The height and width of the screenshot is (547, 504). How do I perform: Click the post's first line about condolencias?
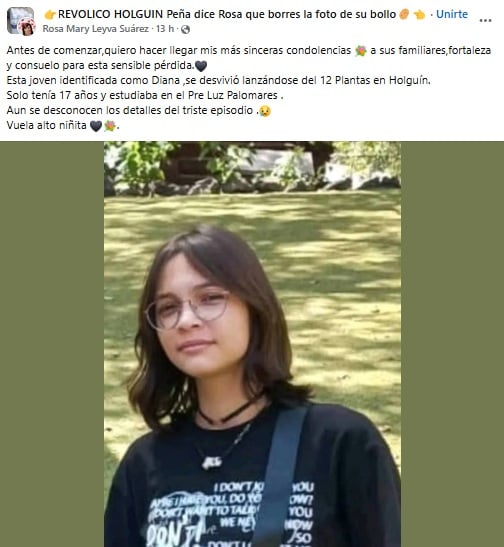click(x=248, y=51)
